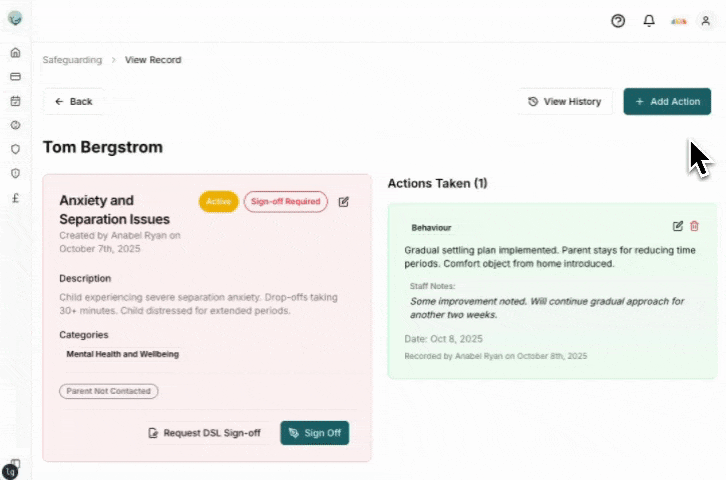Edit the Behaviour action entry
Screen dimensions: 726x480
678,226
